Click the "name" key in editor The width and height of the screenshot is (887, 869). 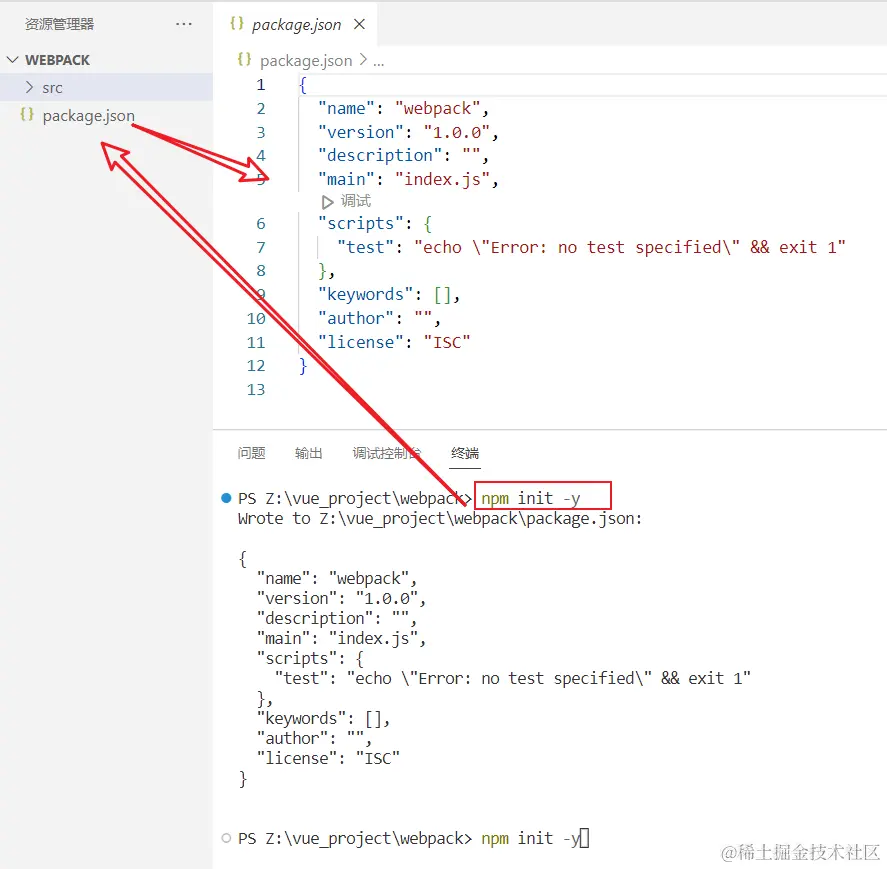pos(346,109)
